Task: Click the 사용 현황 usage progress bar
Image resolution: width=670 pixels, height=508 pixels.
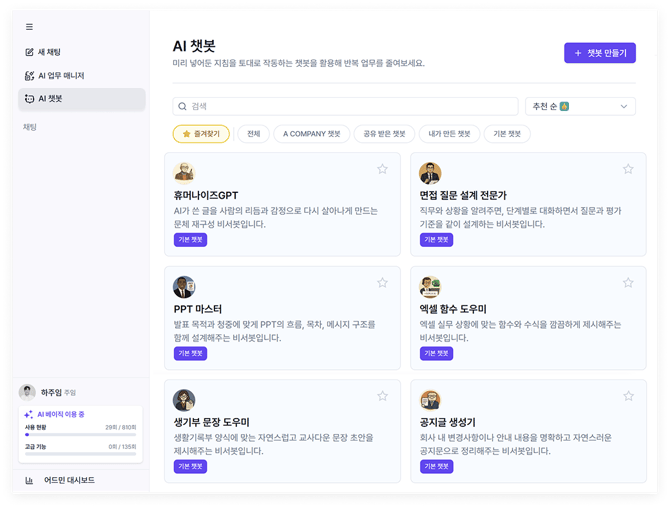Action: pos(80,435)
